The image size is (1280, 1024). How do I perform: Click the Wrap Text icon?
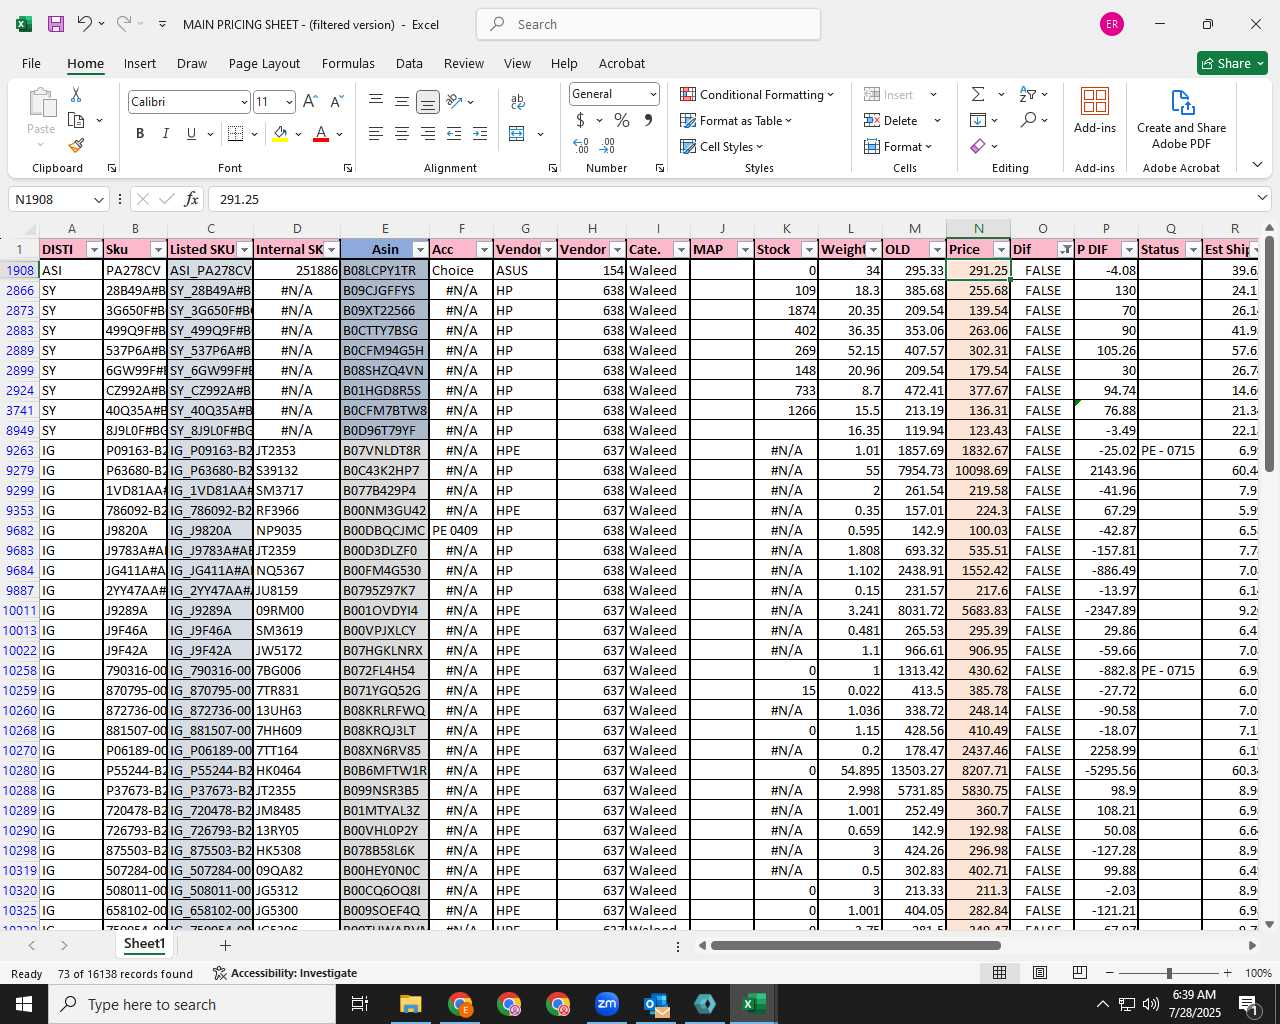[518, 101]
